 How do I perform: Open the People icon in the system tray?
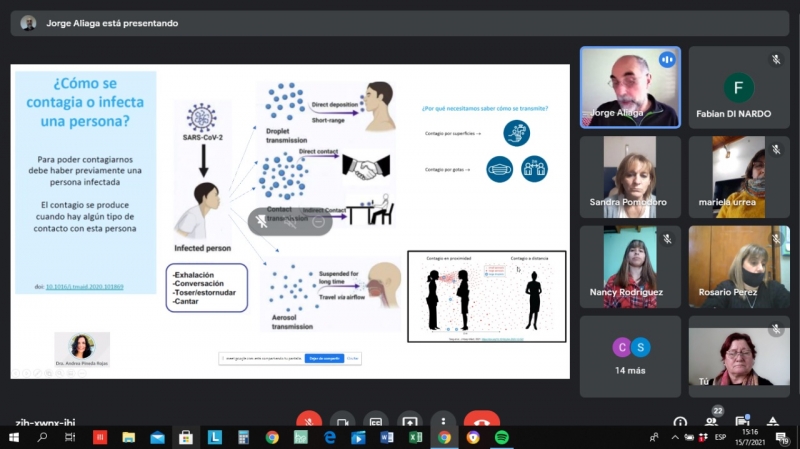pos(654,437)
